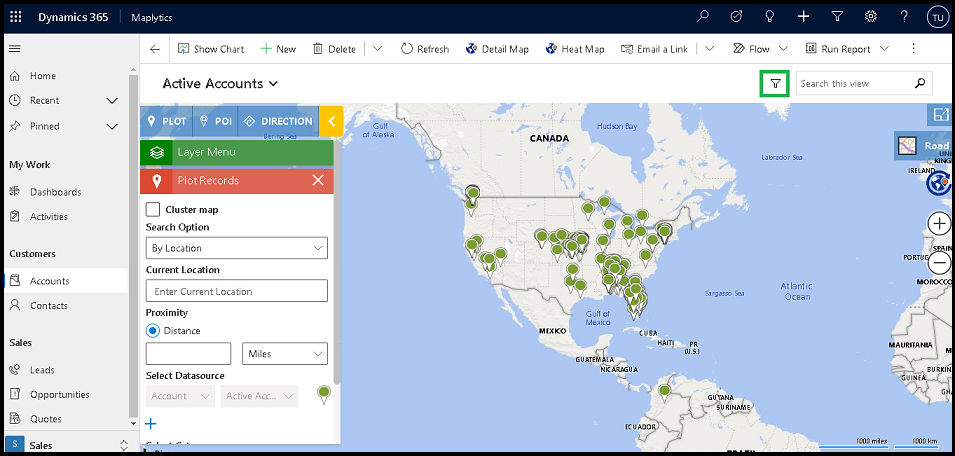
Task: Switch to the POI tab
Action: pyautogui.click(x=216, y=121)
